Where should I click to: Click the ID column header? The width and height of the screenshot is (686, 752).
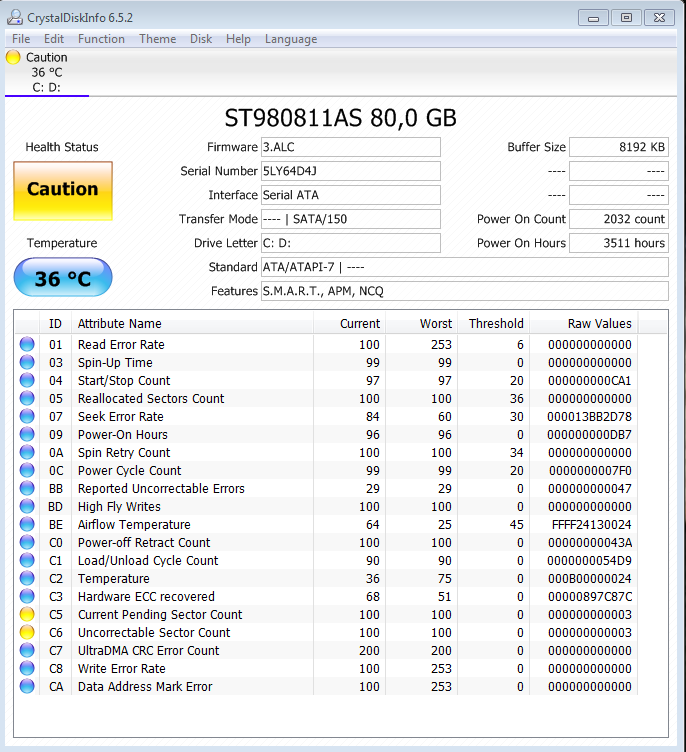[55, 324]
